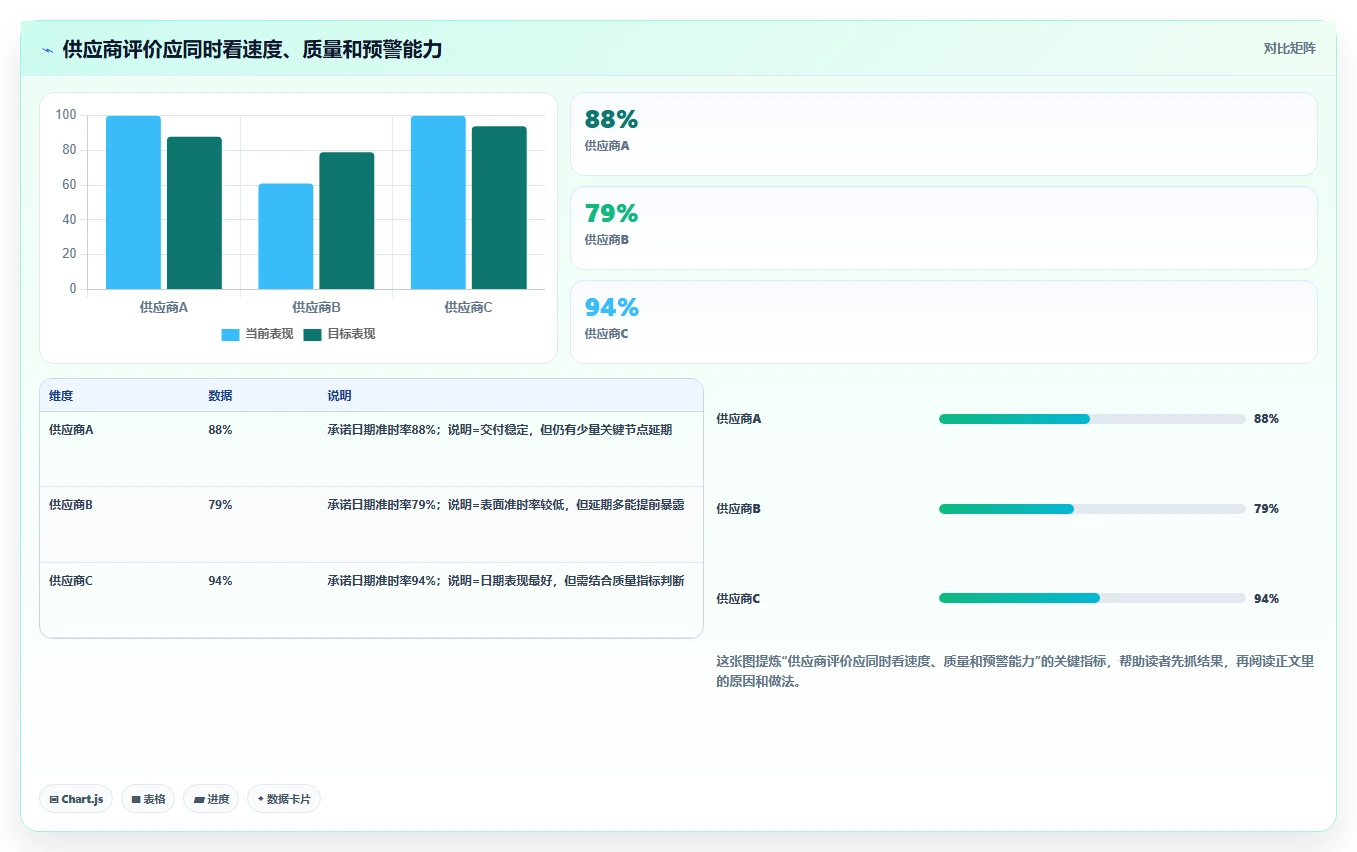Click the dark green legend swatch for 目标表现
The image size is (1357, 852).
click(312, 334)
